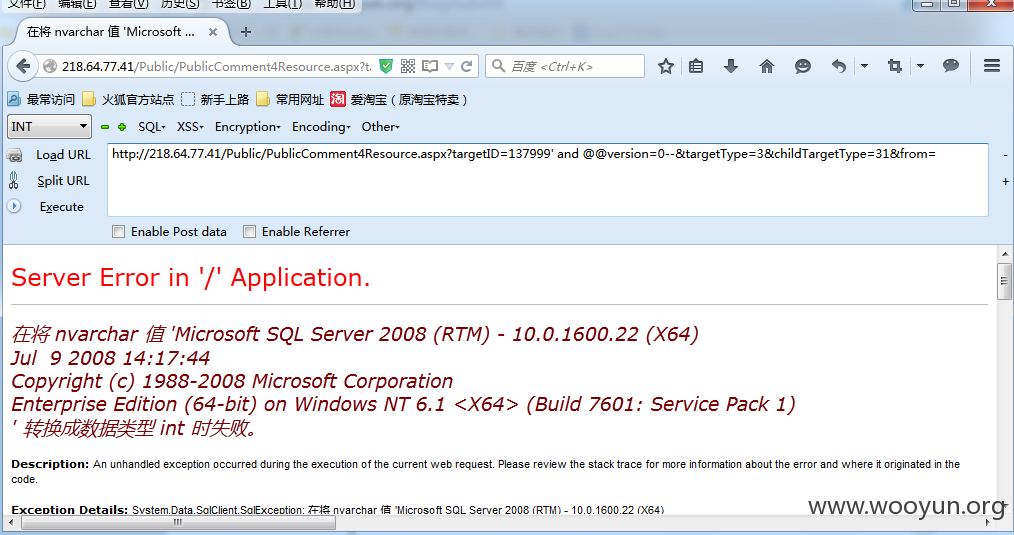Click the undo curved arrow icon

click(x=838, y=66)
